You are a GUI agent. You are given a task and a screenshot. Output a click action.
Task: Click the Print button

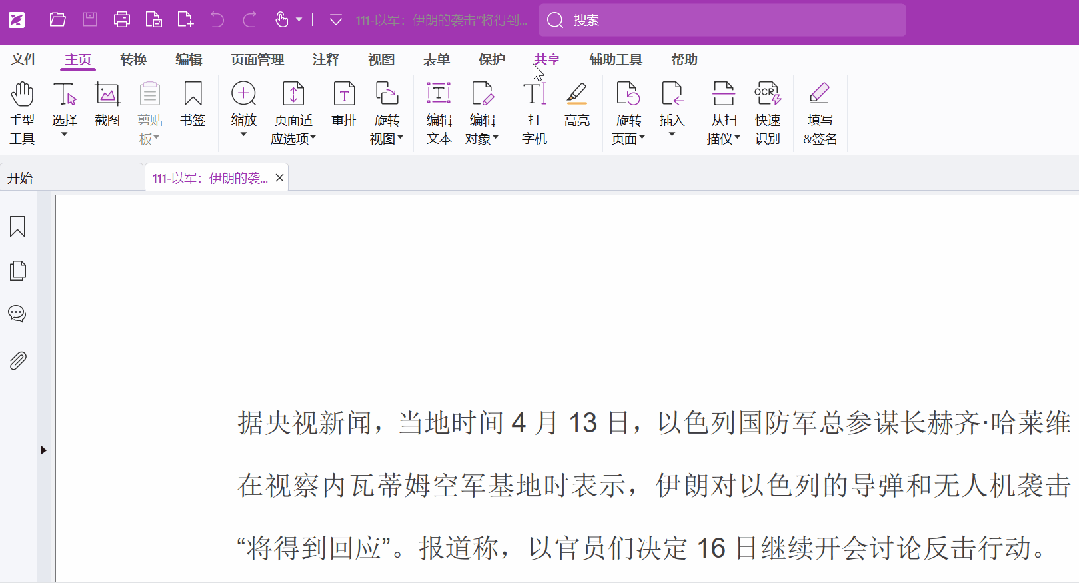pos(121,18)
